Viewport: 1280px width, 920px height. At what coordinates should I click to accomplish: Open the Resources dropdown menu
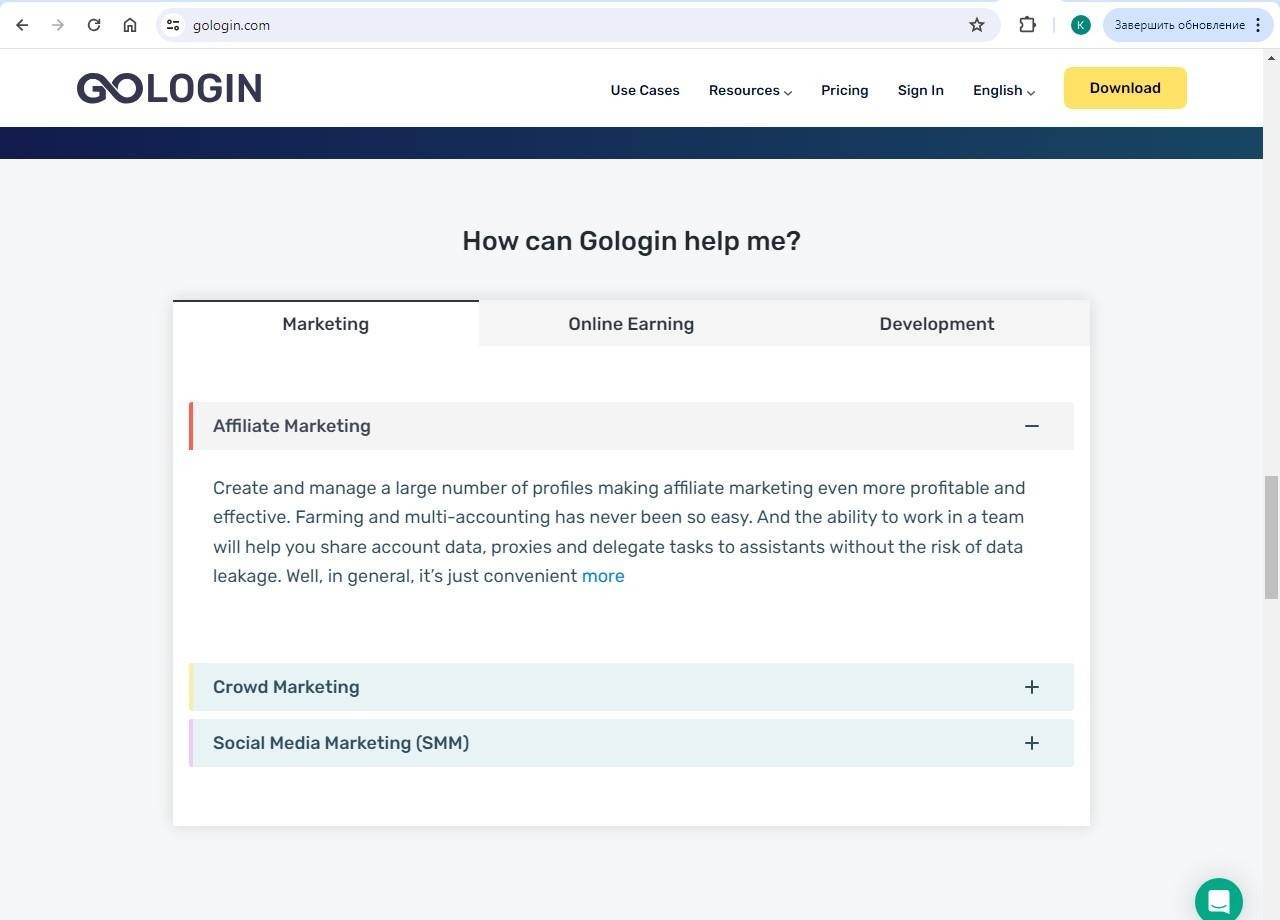(x=750, y=90)
